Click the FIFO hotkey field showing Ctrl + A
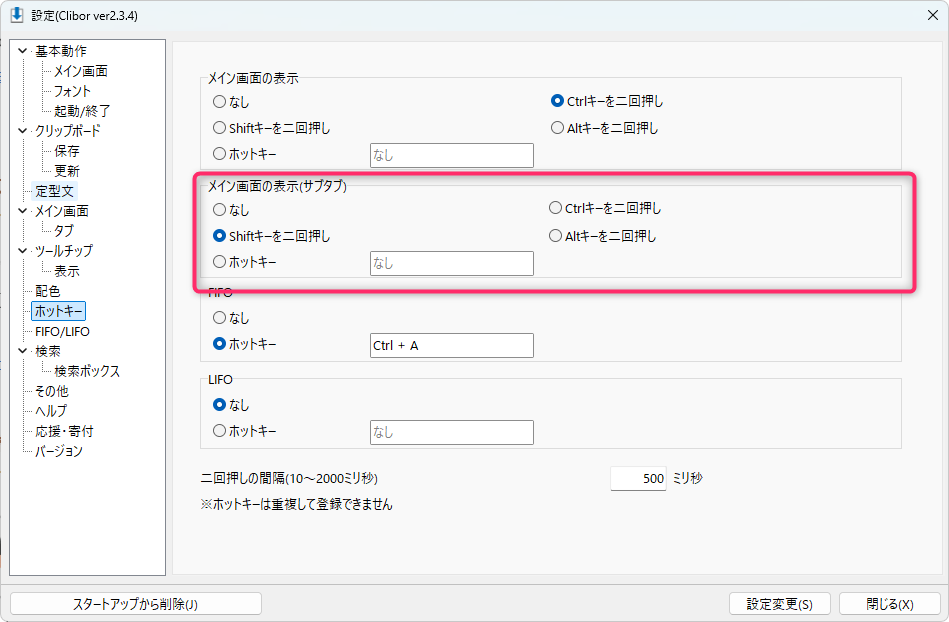Screen dimensions: 949x622 pyautogui.click(x=451, y=345)
